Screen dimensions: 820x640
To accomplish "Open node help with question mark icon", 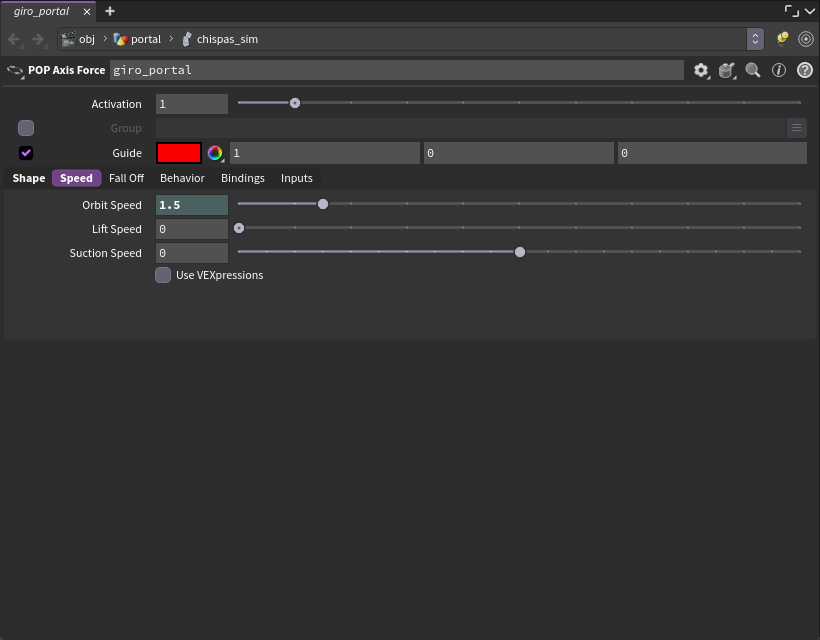I will (x=805, y=70).
